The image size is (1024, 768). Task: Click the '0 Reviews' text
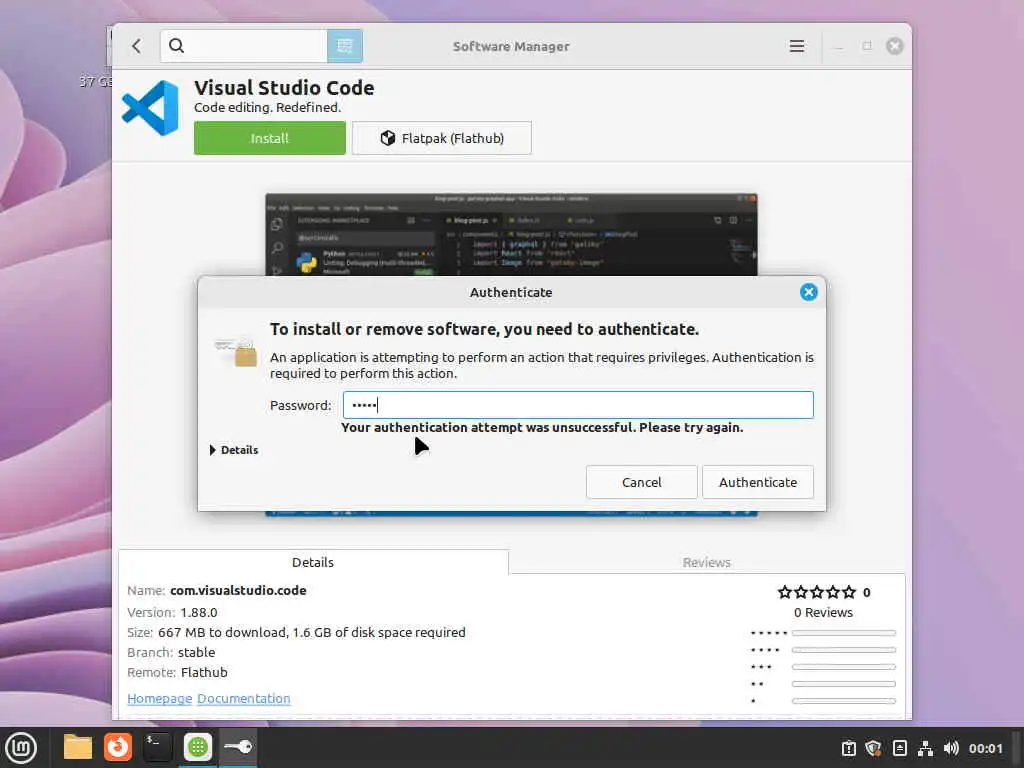[823, 613]
